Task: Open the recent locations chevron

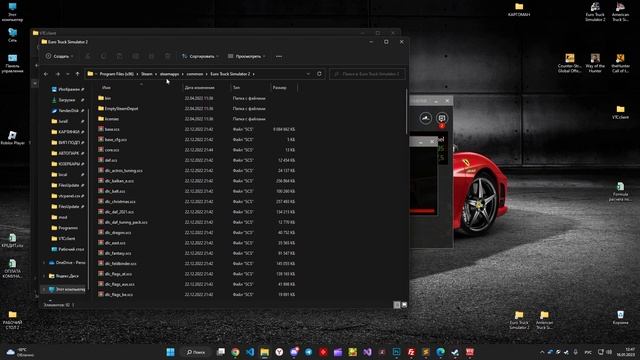Action: pyautogui.click(x=68, y=74)
